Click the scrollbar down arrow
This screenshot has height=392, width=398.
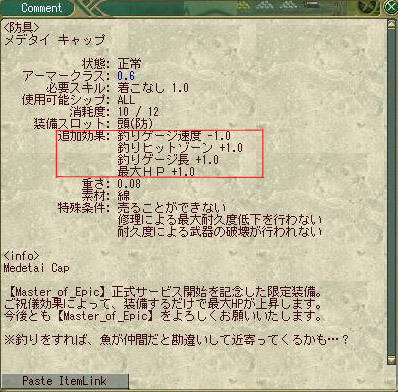point(391,360)
